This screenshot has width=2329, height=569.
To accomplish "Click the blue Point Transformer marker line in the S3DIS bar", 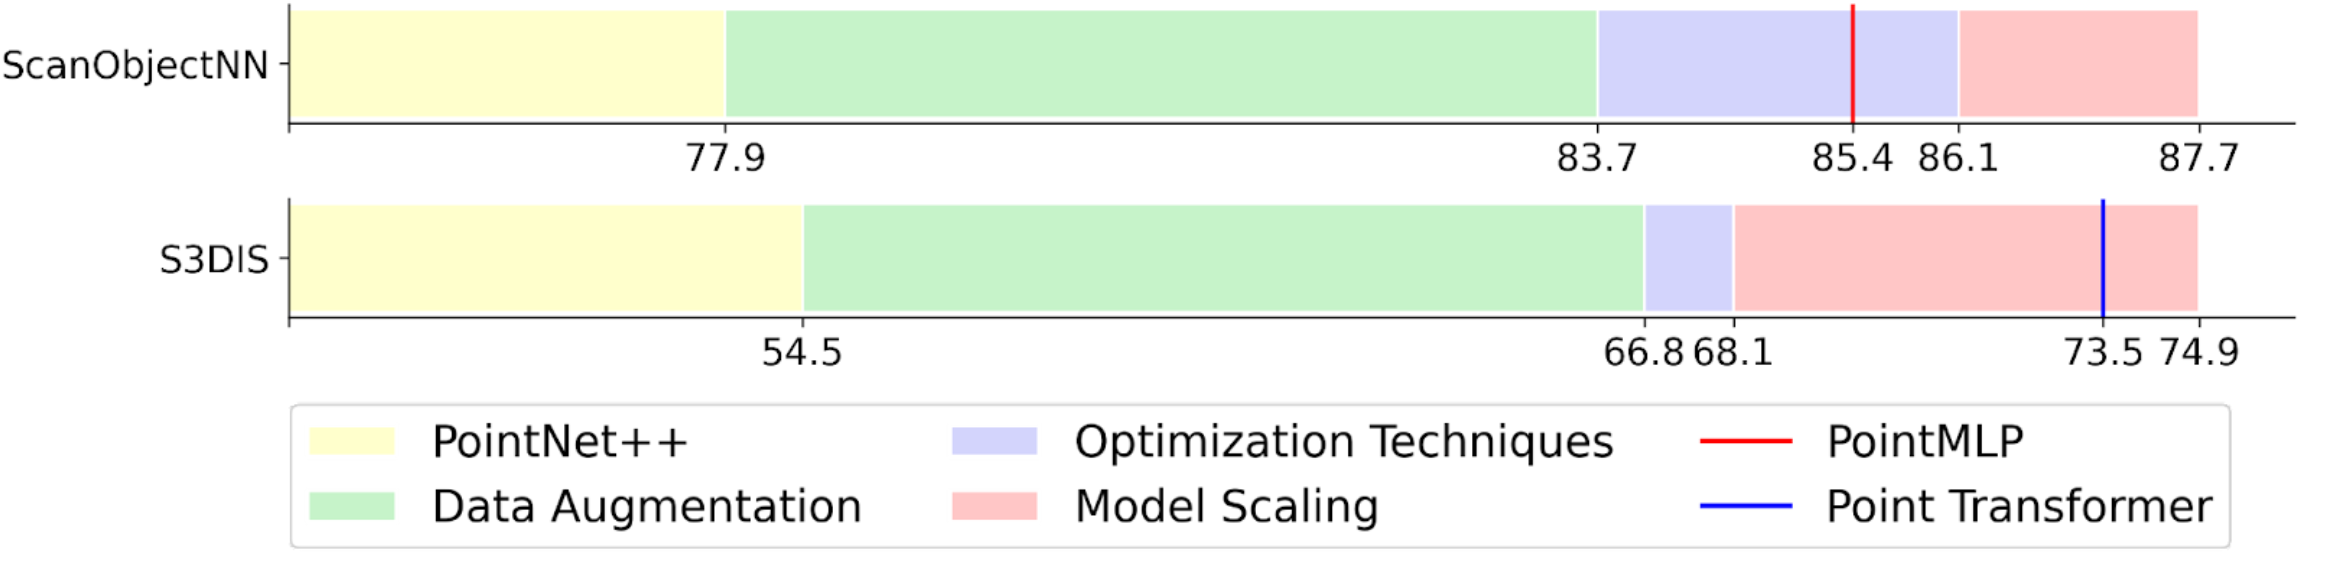I will [2103, 258].
